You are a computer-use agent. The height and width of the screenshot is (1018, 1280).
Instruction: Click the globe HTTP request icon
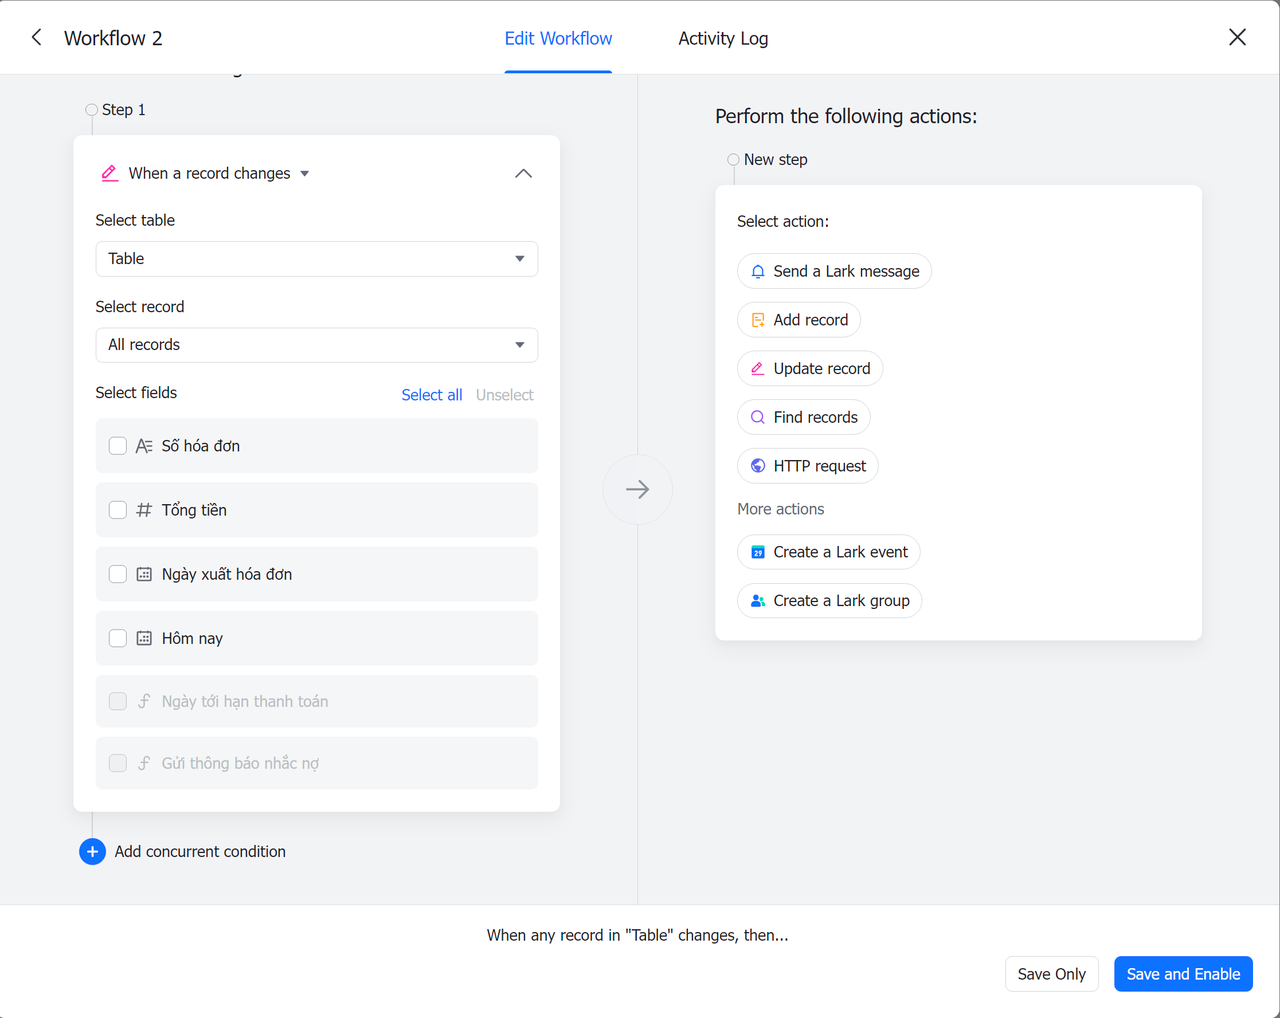click(758, 466)
